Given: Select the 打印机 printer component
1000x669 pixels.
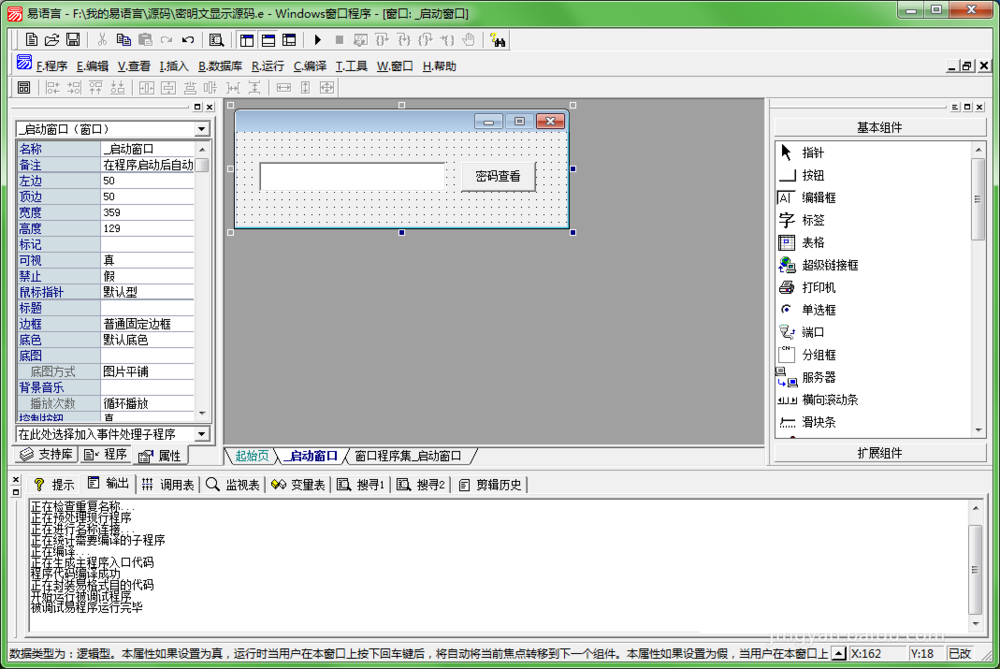Looking at the screenshot, I should (818, 287).
